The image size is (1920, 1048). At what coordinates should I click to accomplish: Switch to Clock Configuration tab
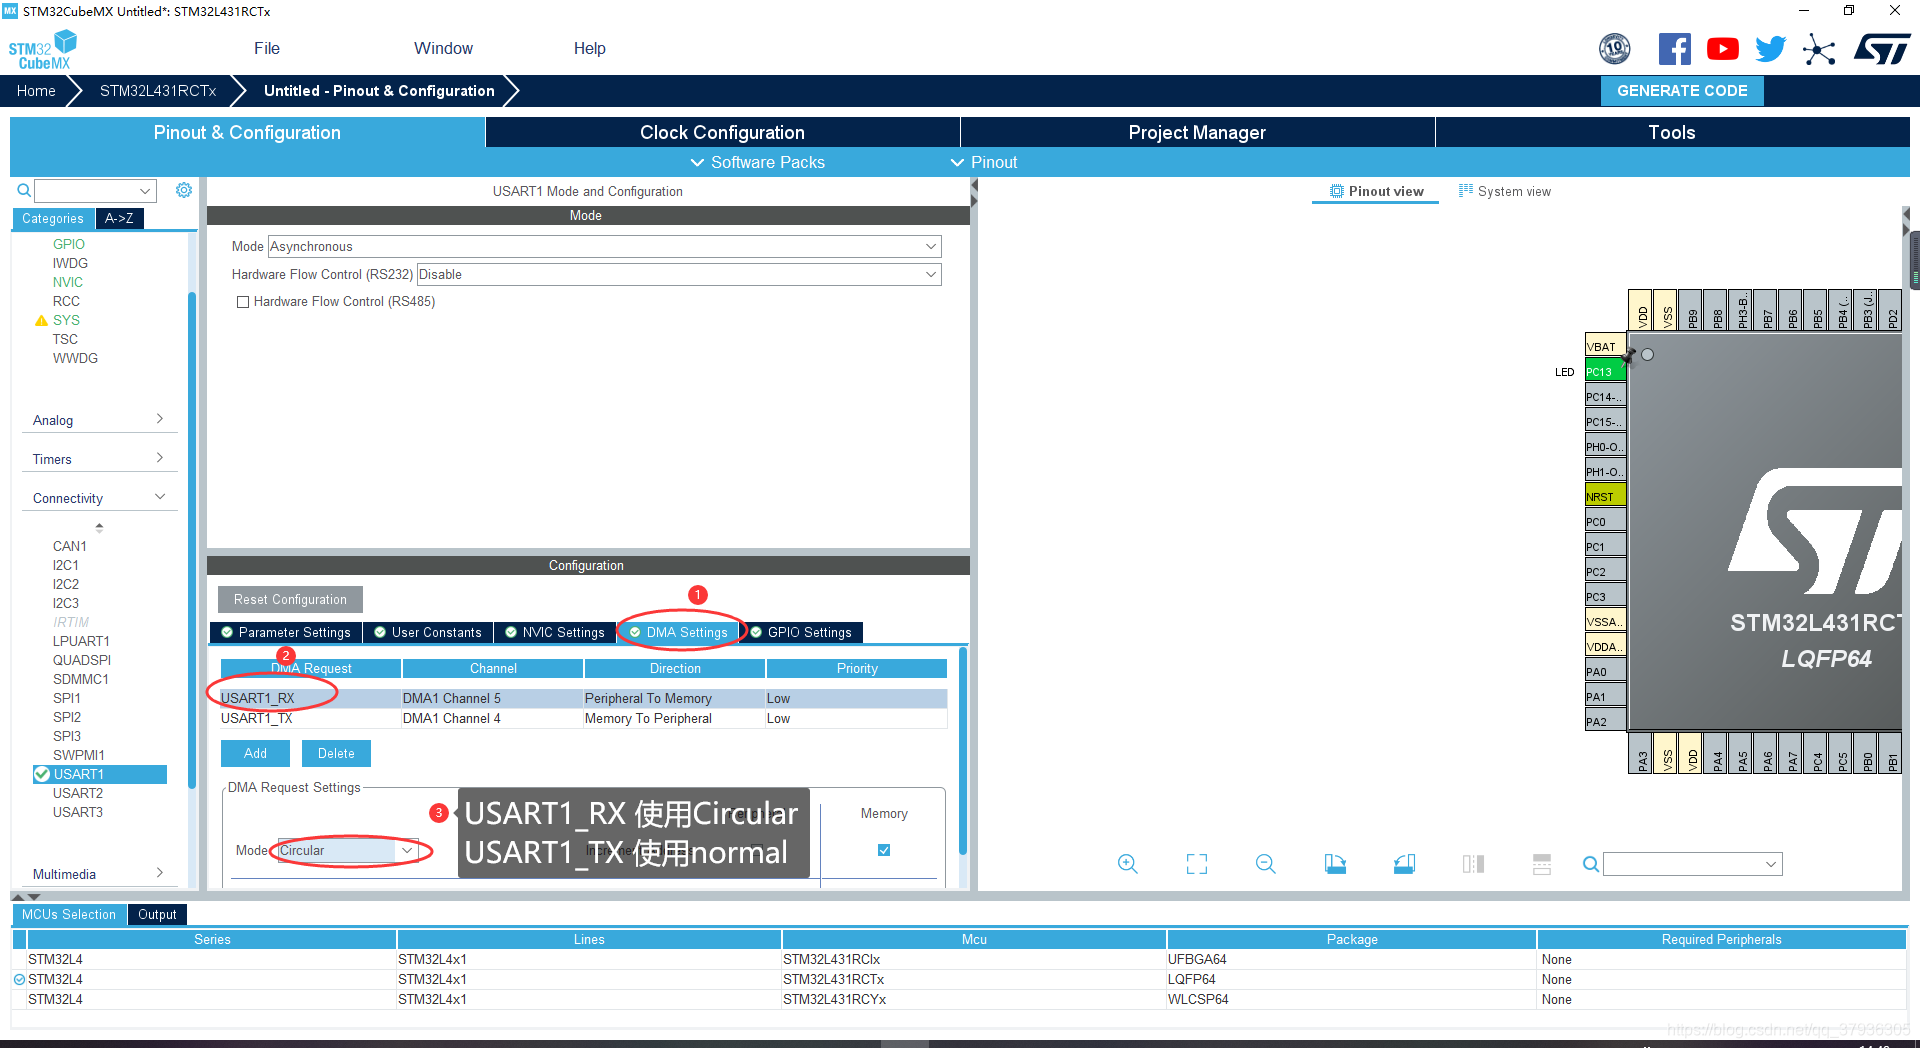pos(722,132)
